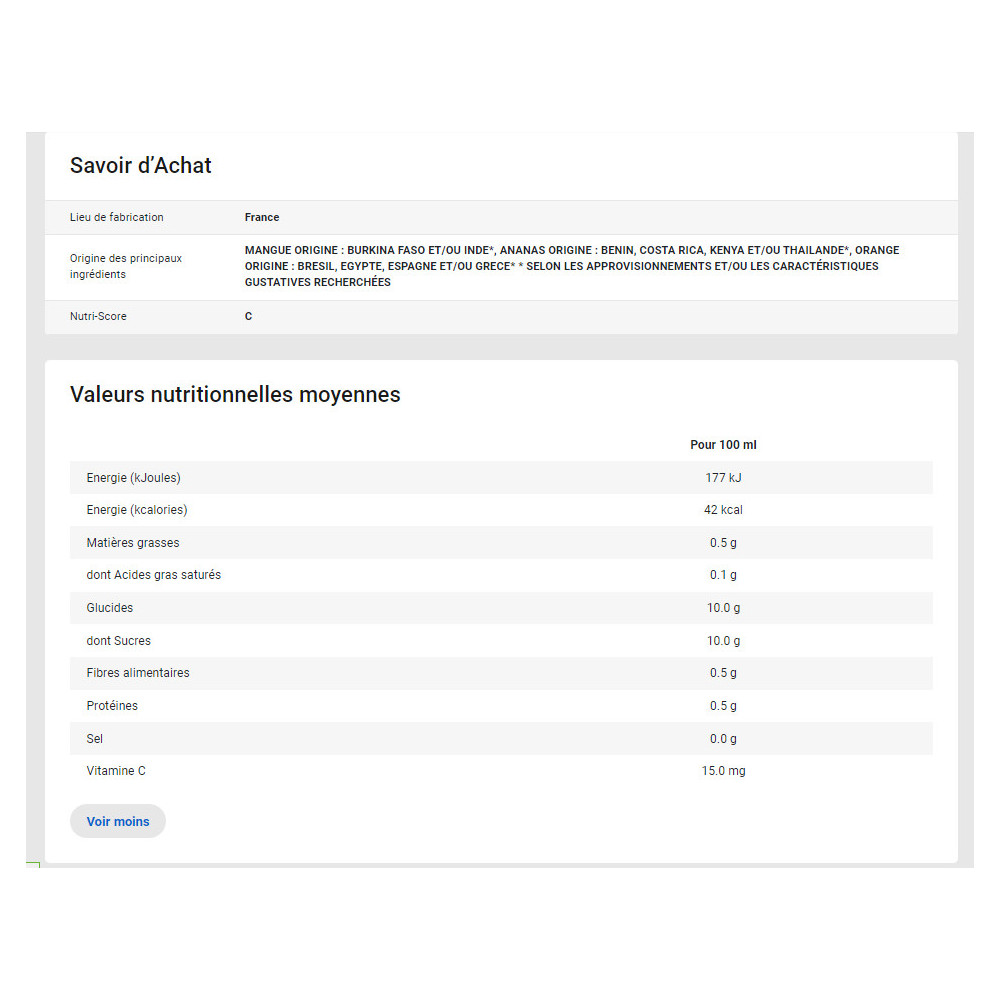Select the Lieu de fabrication row label
1000x1000 pixels.
click(x=117, y=217)
